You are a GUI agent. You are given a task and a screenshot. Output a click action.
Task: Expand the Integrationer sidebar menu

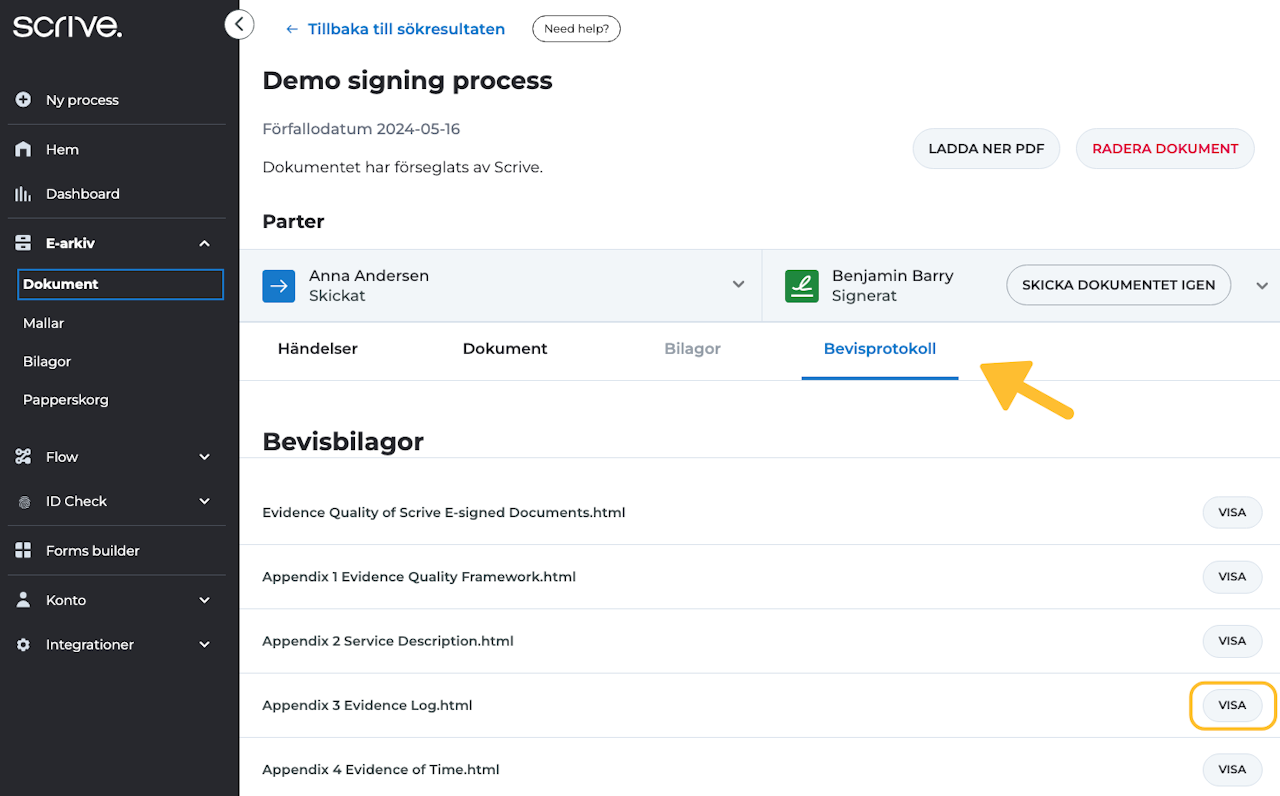pos(204,645)
